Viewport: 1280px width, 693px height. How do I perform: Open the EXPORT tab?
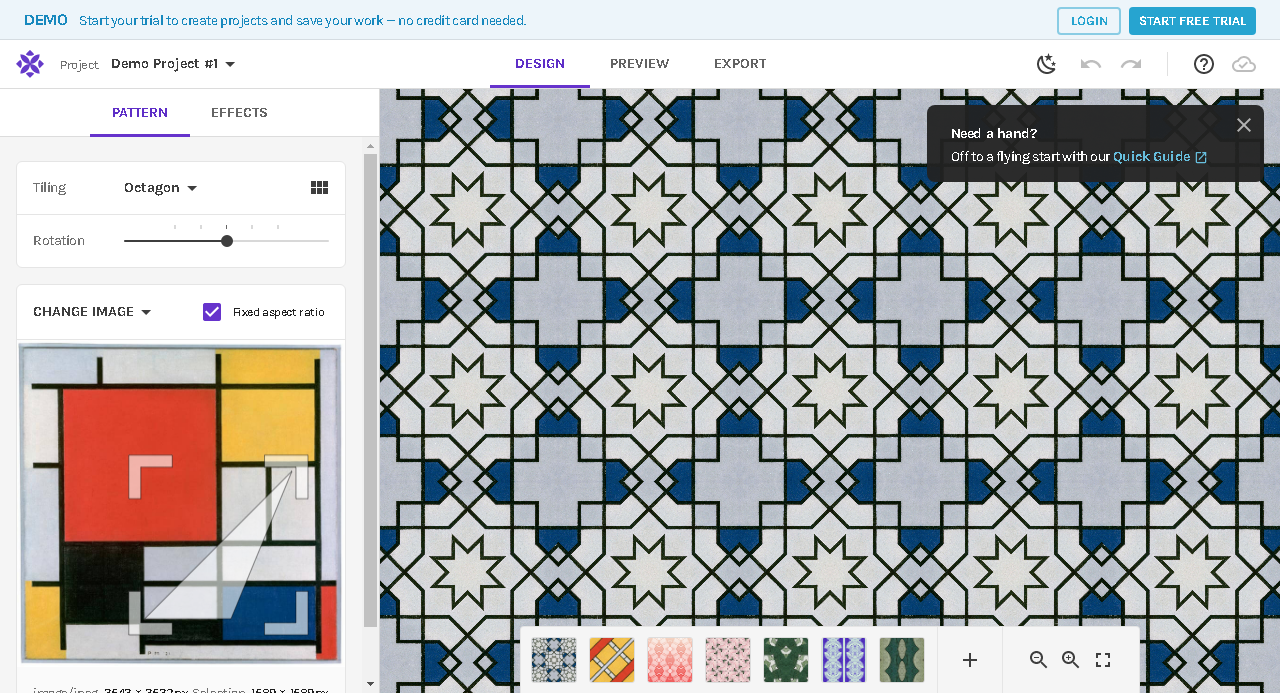pos(740,64)
